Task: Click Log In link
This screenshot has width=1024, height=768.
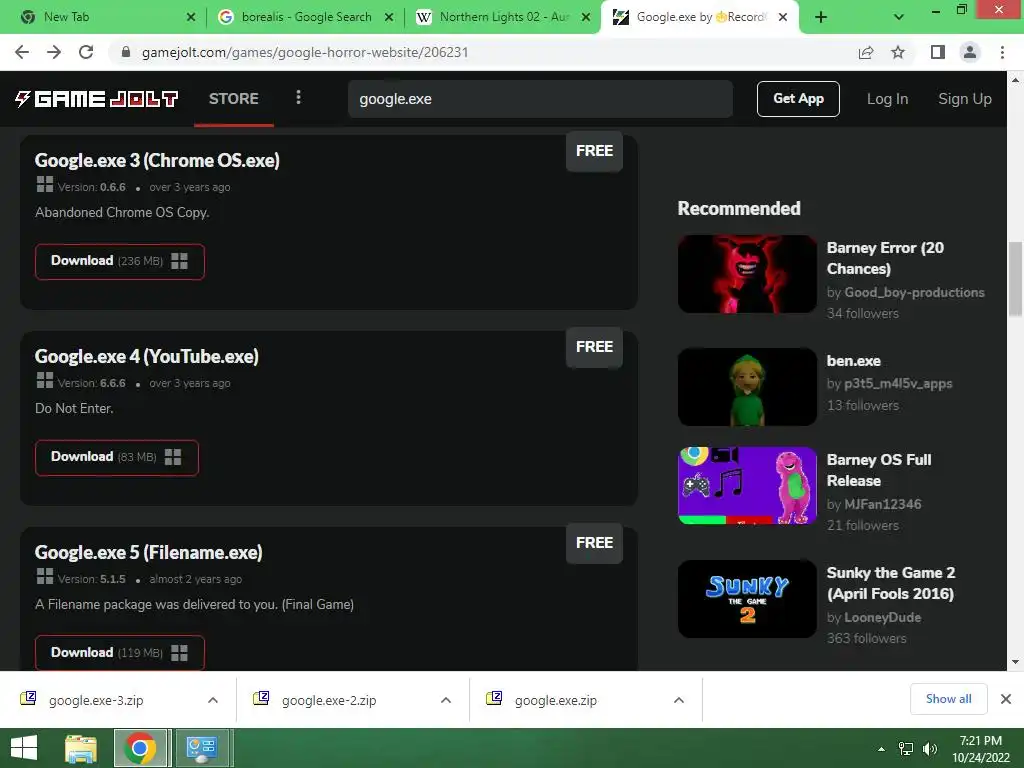Action: [887, 99]
